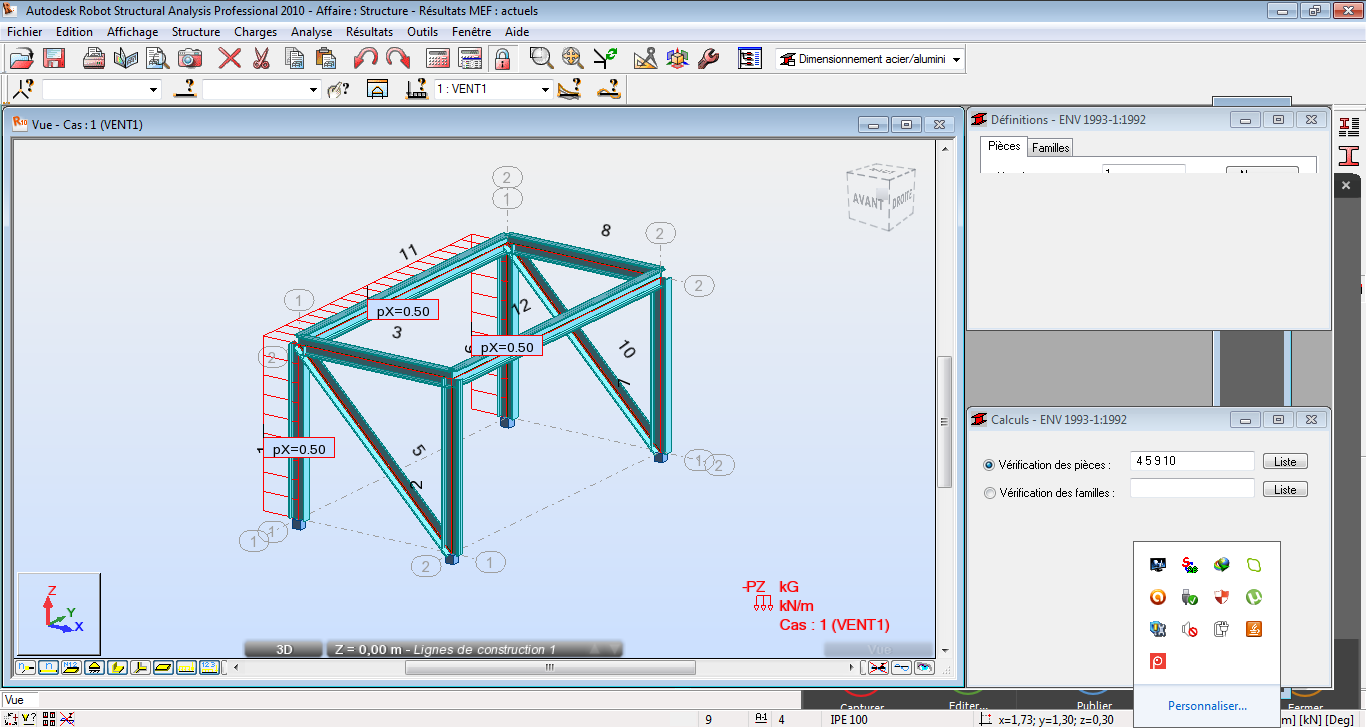Toggle bar numbers display icon in bottom view toolbar
The height and width of the screenshot is (728, 1366).
[47, 666]
